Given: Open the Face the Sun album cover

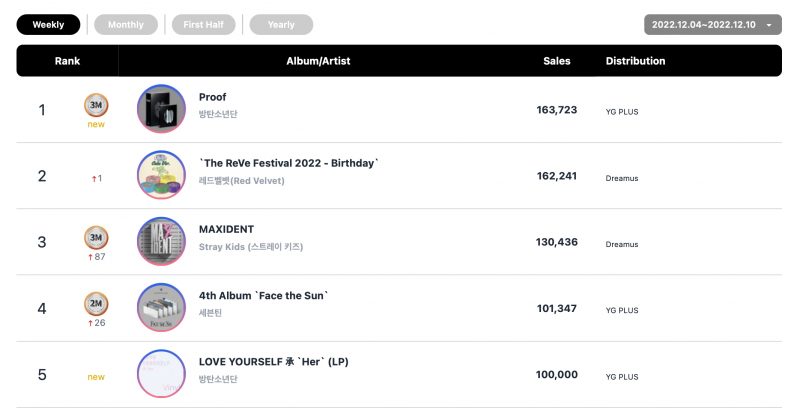Looking at the screenshot, I should (161, 308).
